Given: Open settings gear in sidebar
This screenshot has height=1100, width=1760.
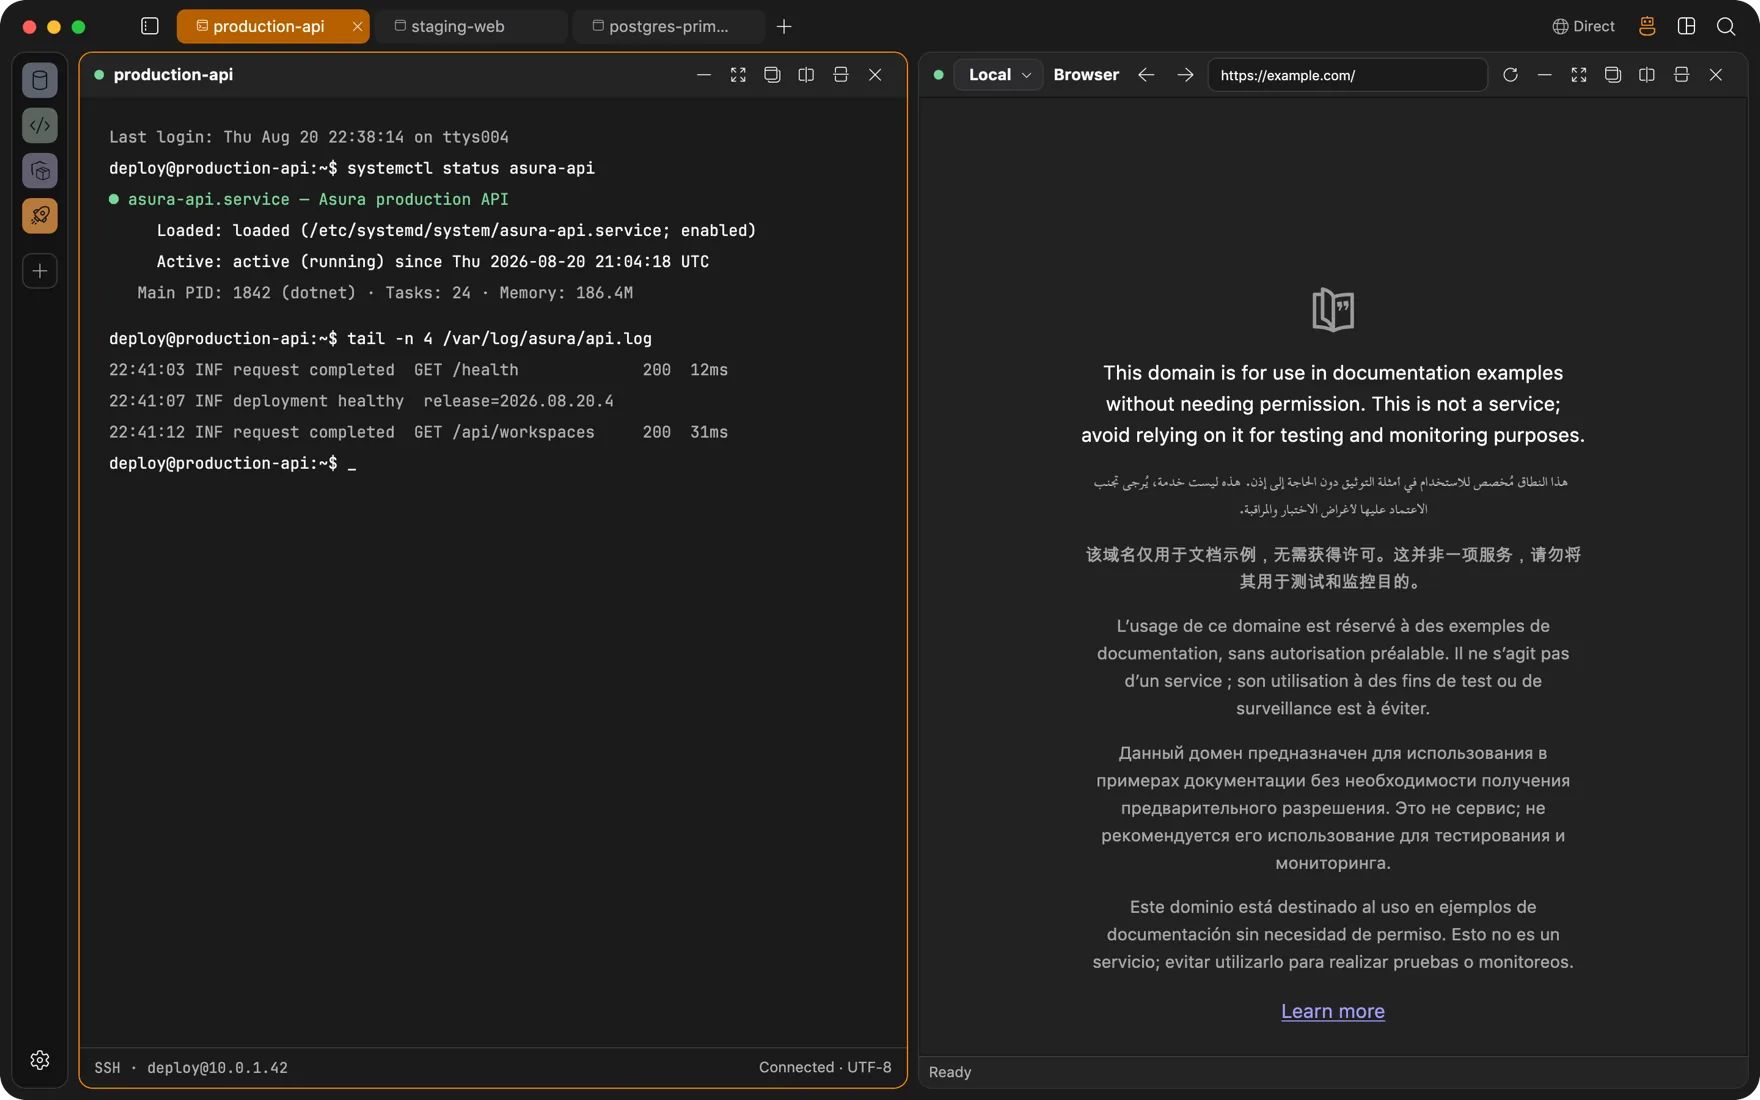Looking at the screenshot, I should [40, 1060].
